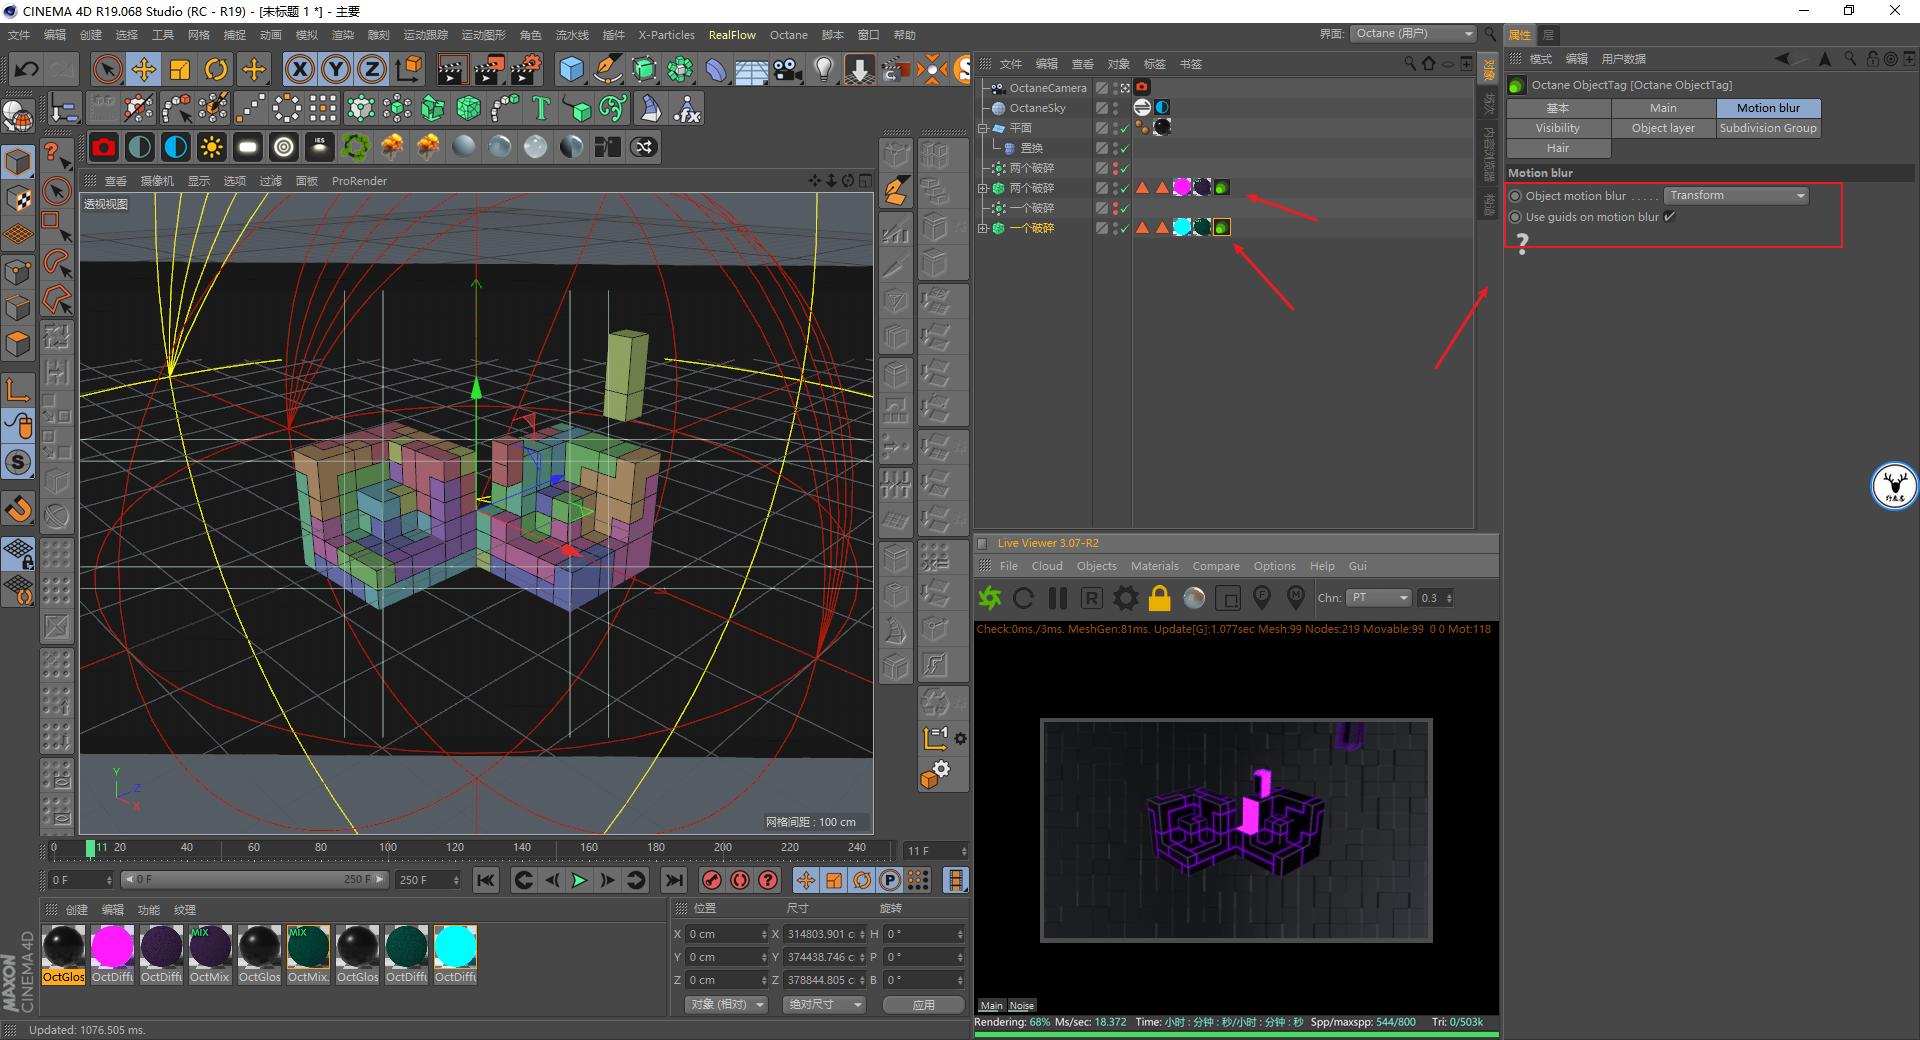Select the Scale tool in the toolbar
Viewport: 1920px width, 1040px height.
(x=180, y=69)
